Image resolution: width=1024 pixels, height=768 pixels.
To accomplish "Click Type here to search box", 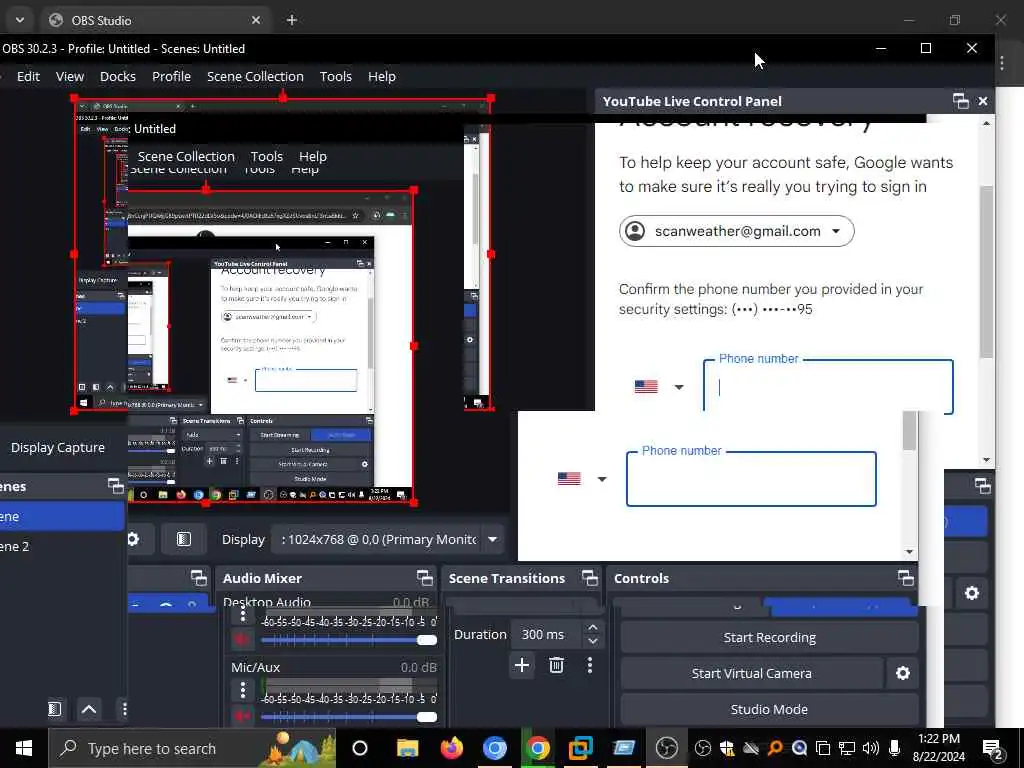I will point(193,748).
